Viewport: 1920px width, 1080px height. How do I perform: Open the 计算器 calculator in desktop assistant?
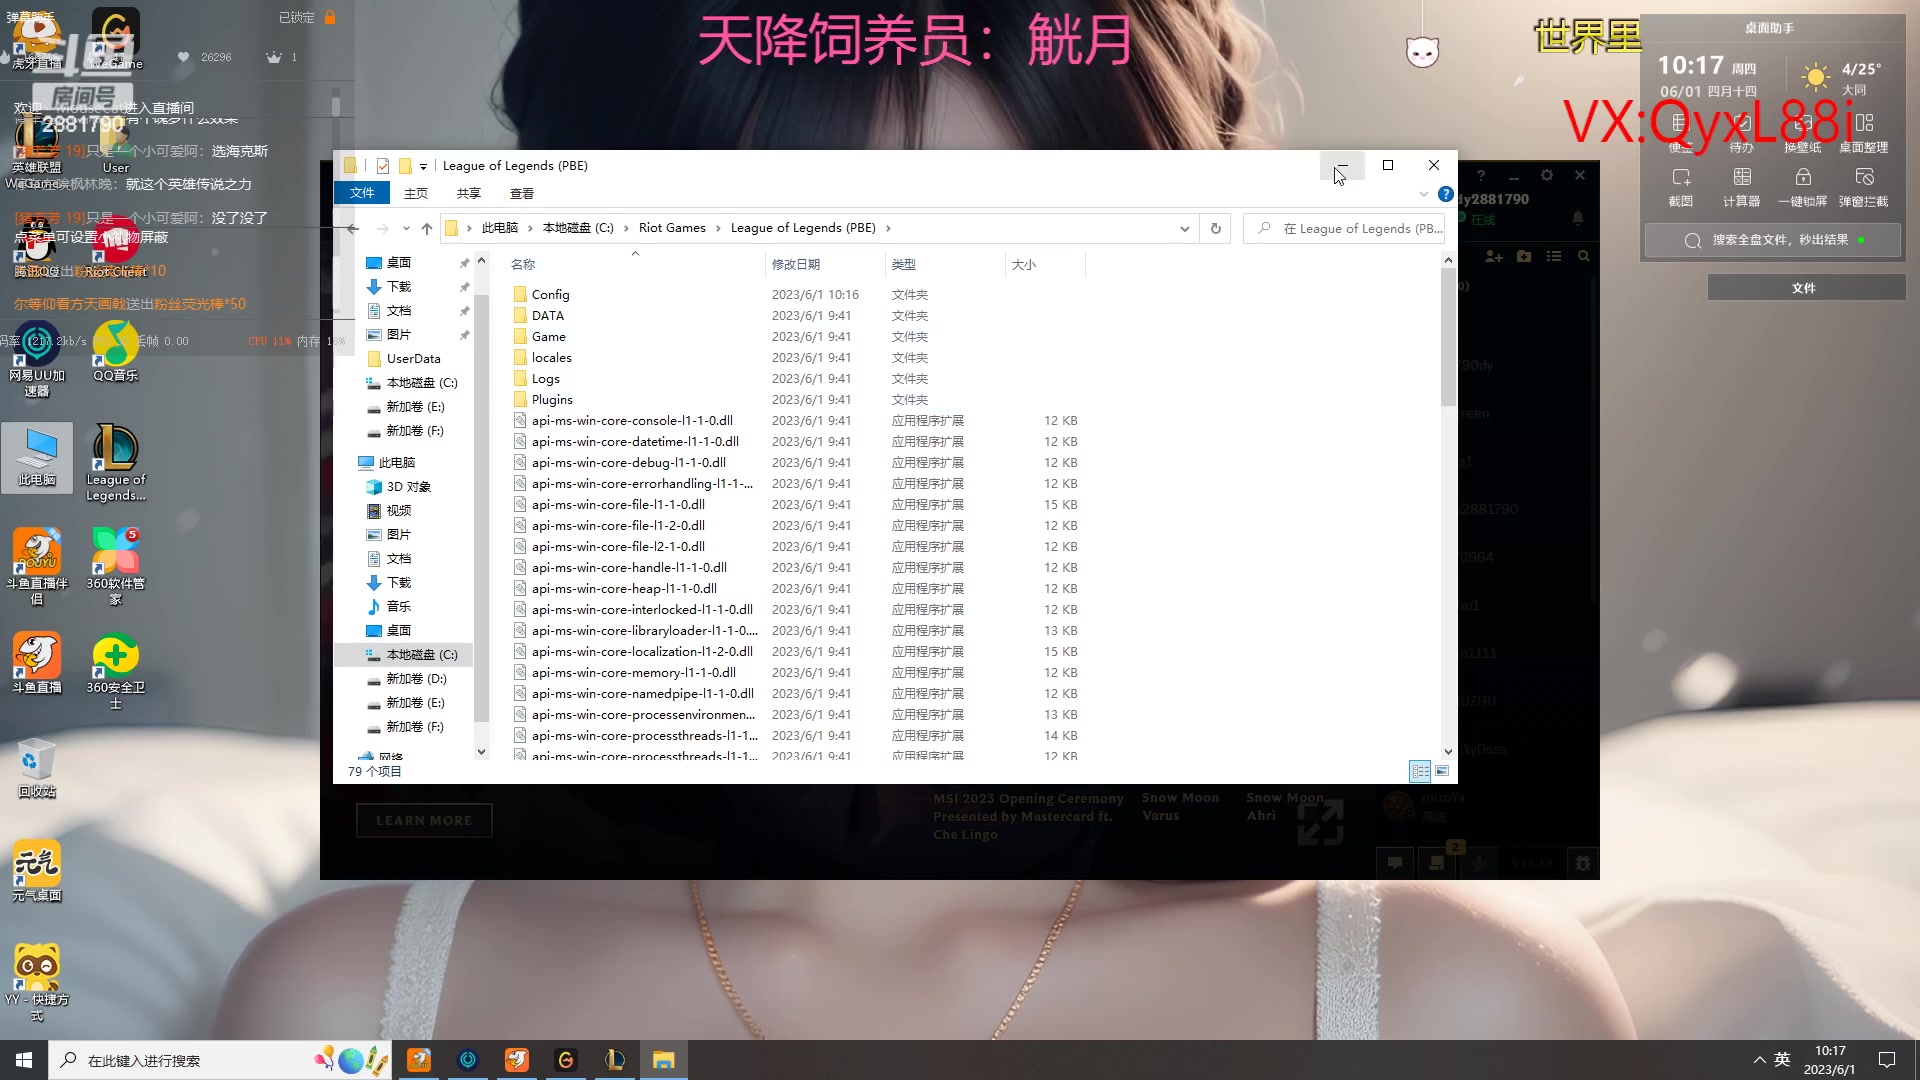click(x=1742, y=186)
